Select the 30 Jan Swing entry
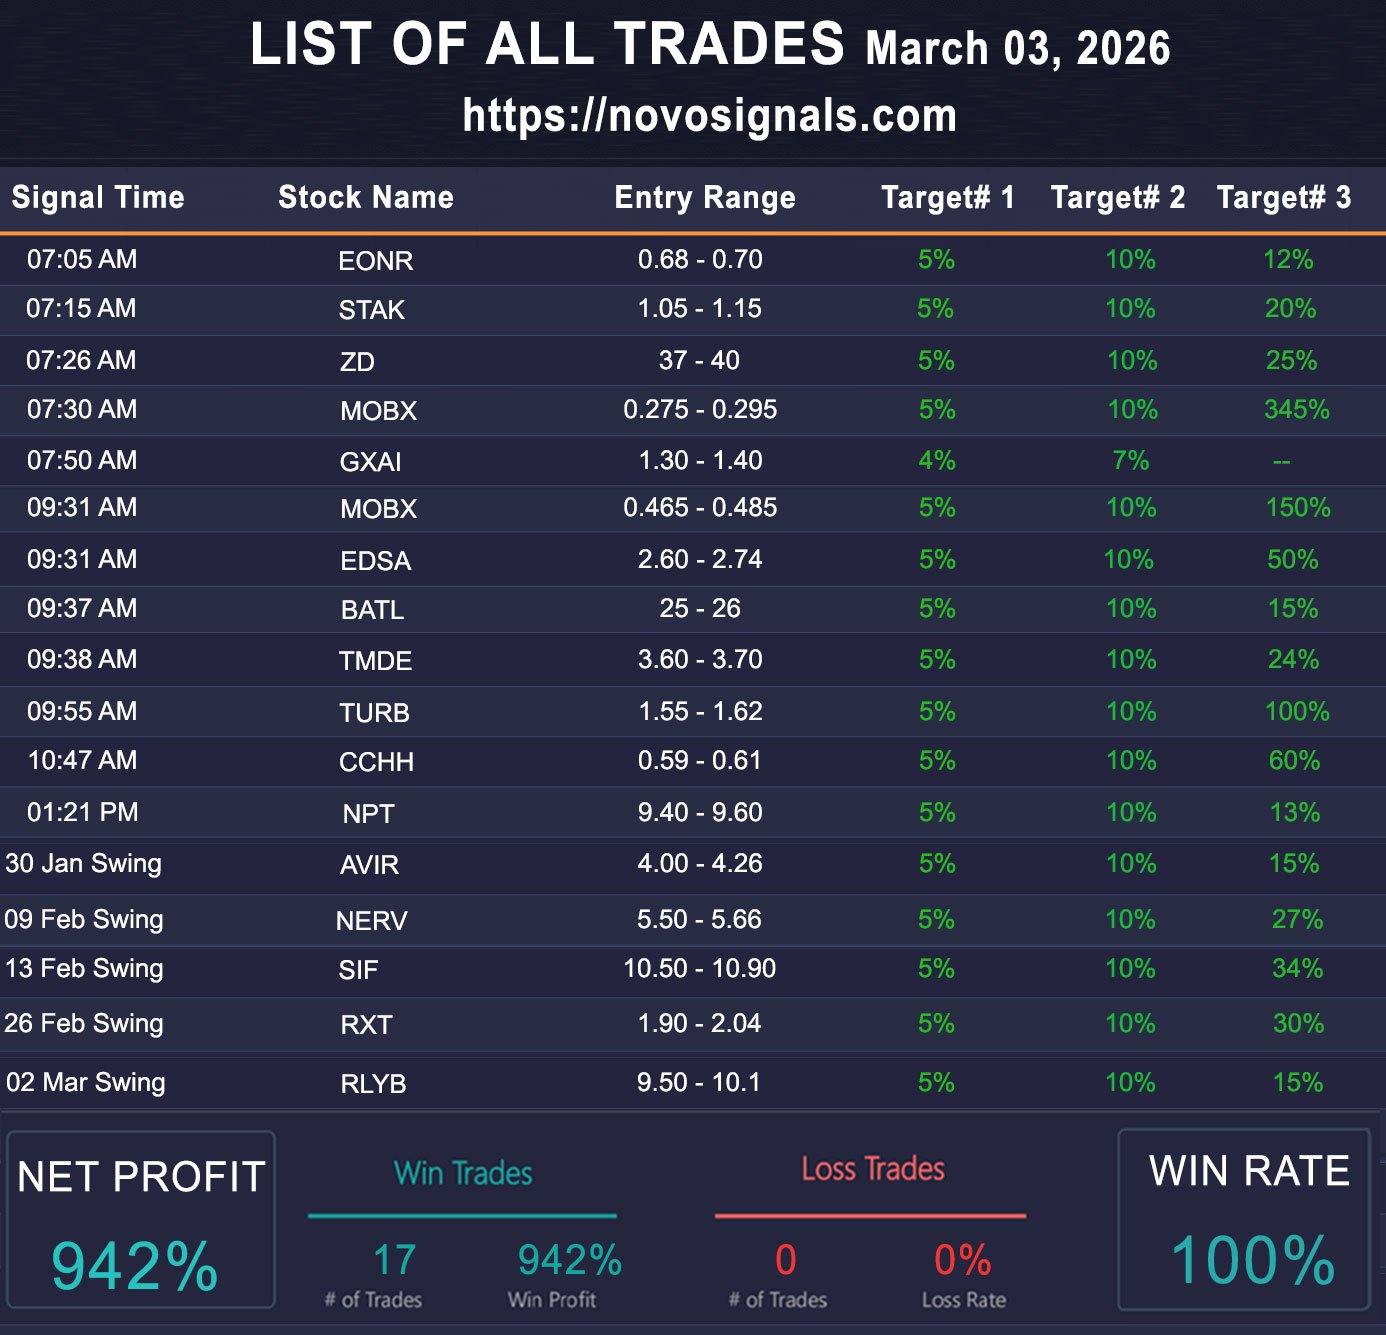The width and height of the screenshot is (1386, 1335). 83,864
